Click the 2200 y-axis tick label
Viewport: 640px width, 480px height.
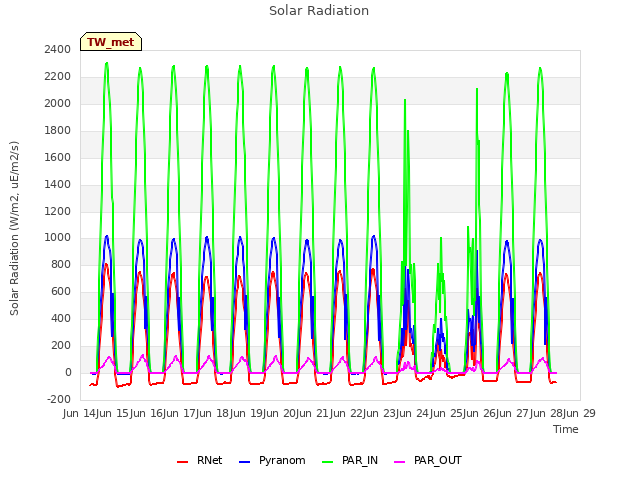(58, 76)
